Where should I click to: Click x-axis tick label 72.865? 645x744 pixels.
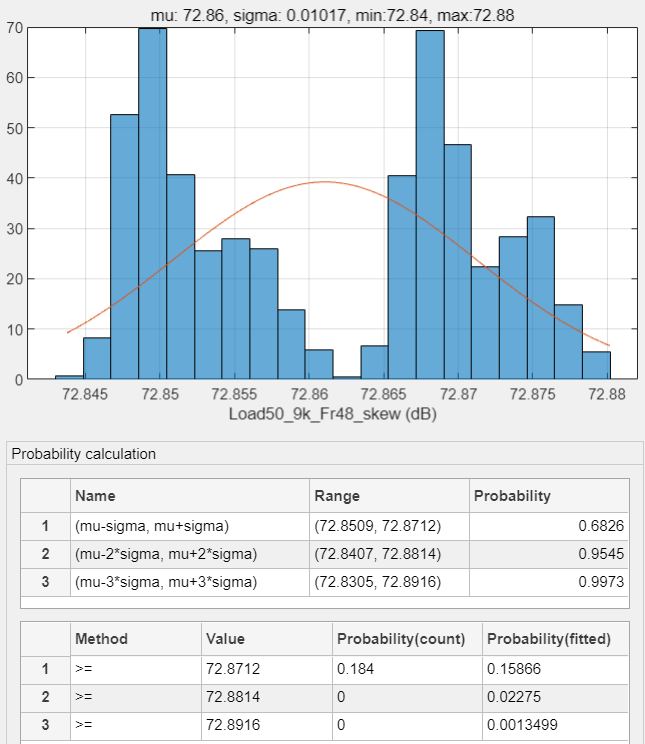coord(383,394)
